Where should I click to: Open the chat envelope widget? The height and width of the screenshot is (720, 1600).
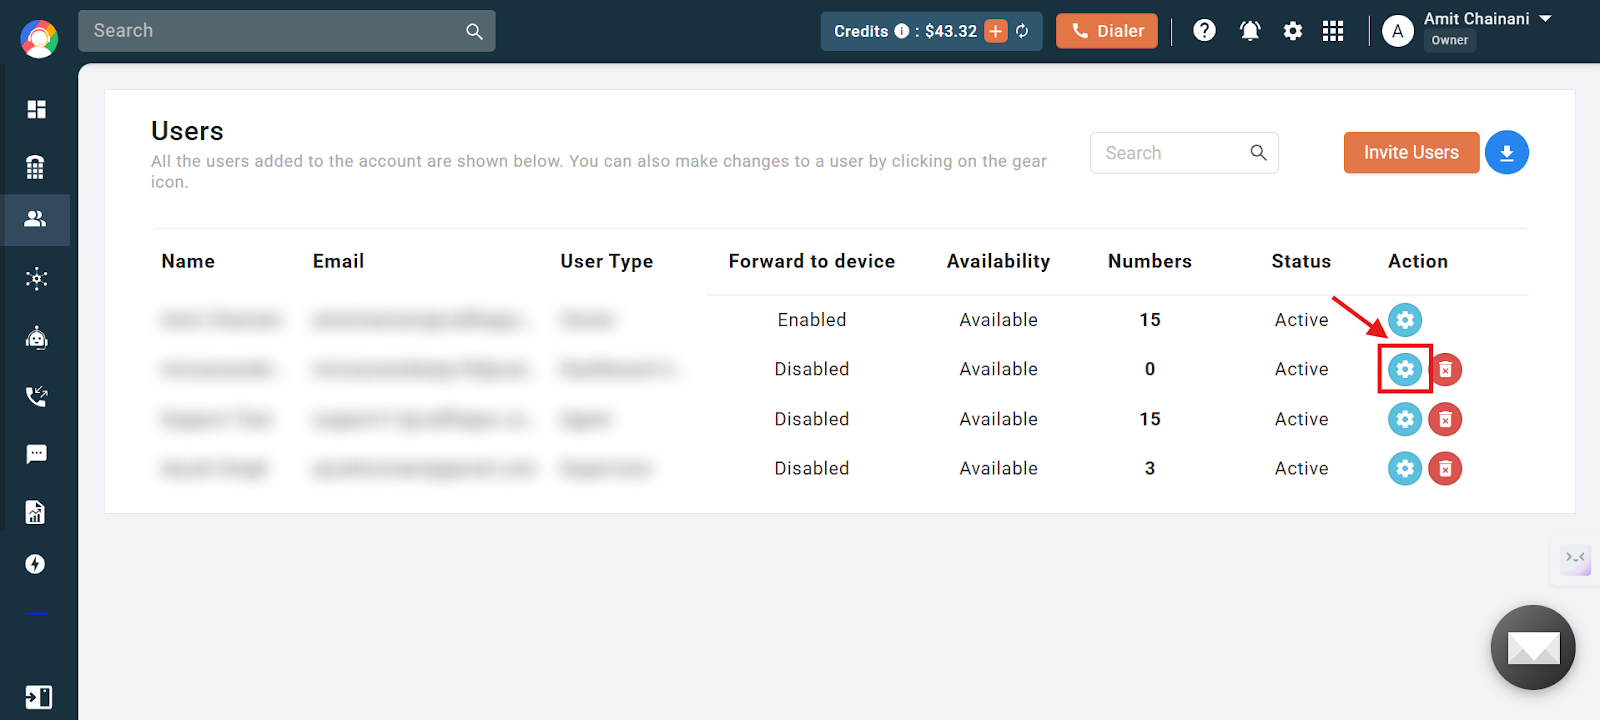coord(1533,648)
